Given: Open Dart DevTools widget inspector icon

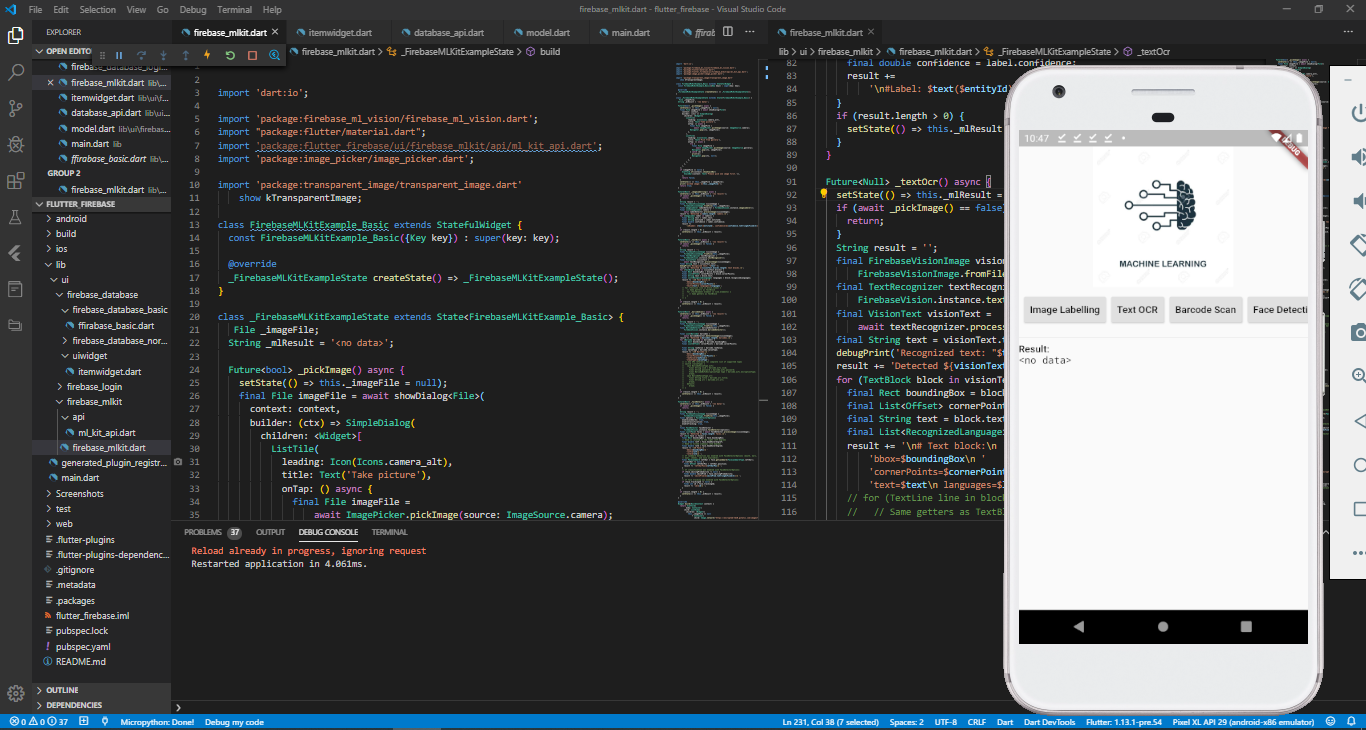Looking at the screenshot, I should (274, 55).
